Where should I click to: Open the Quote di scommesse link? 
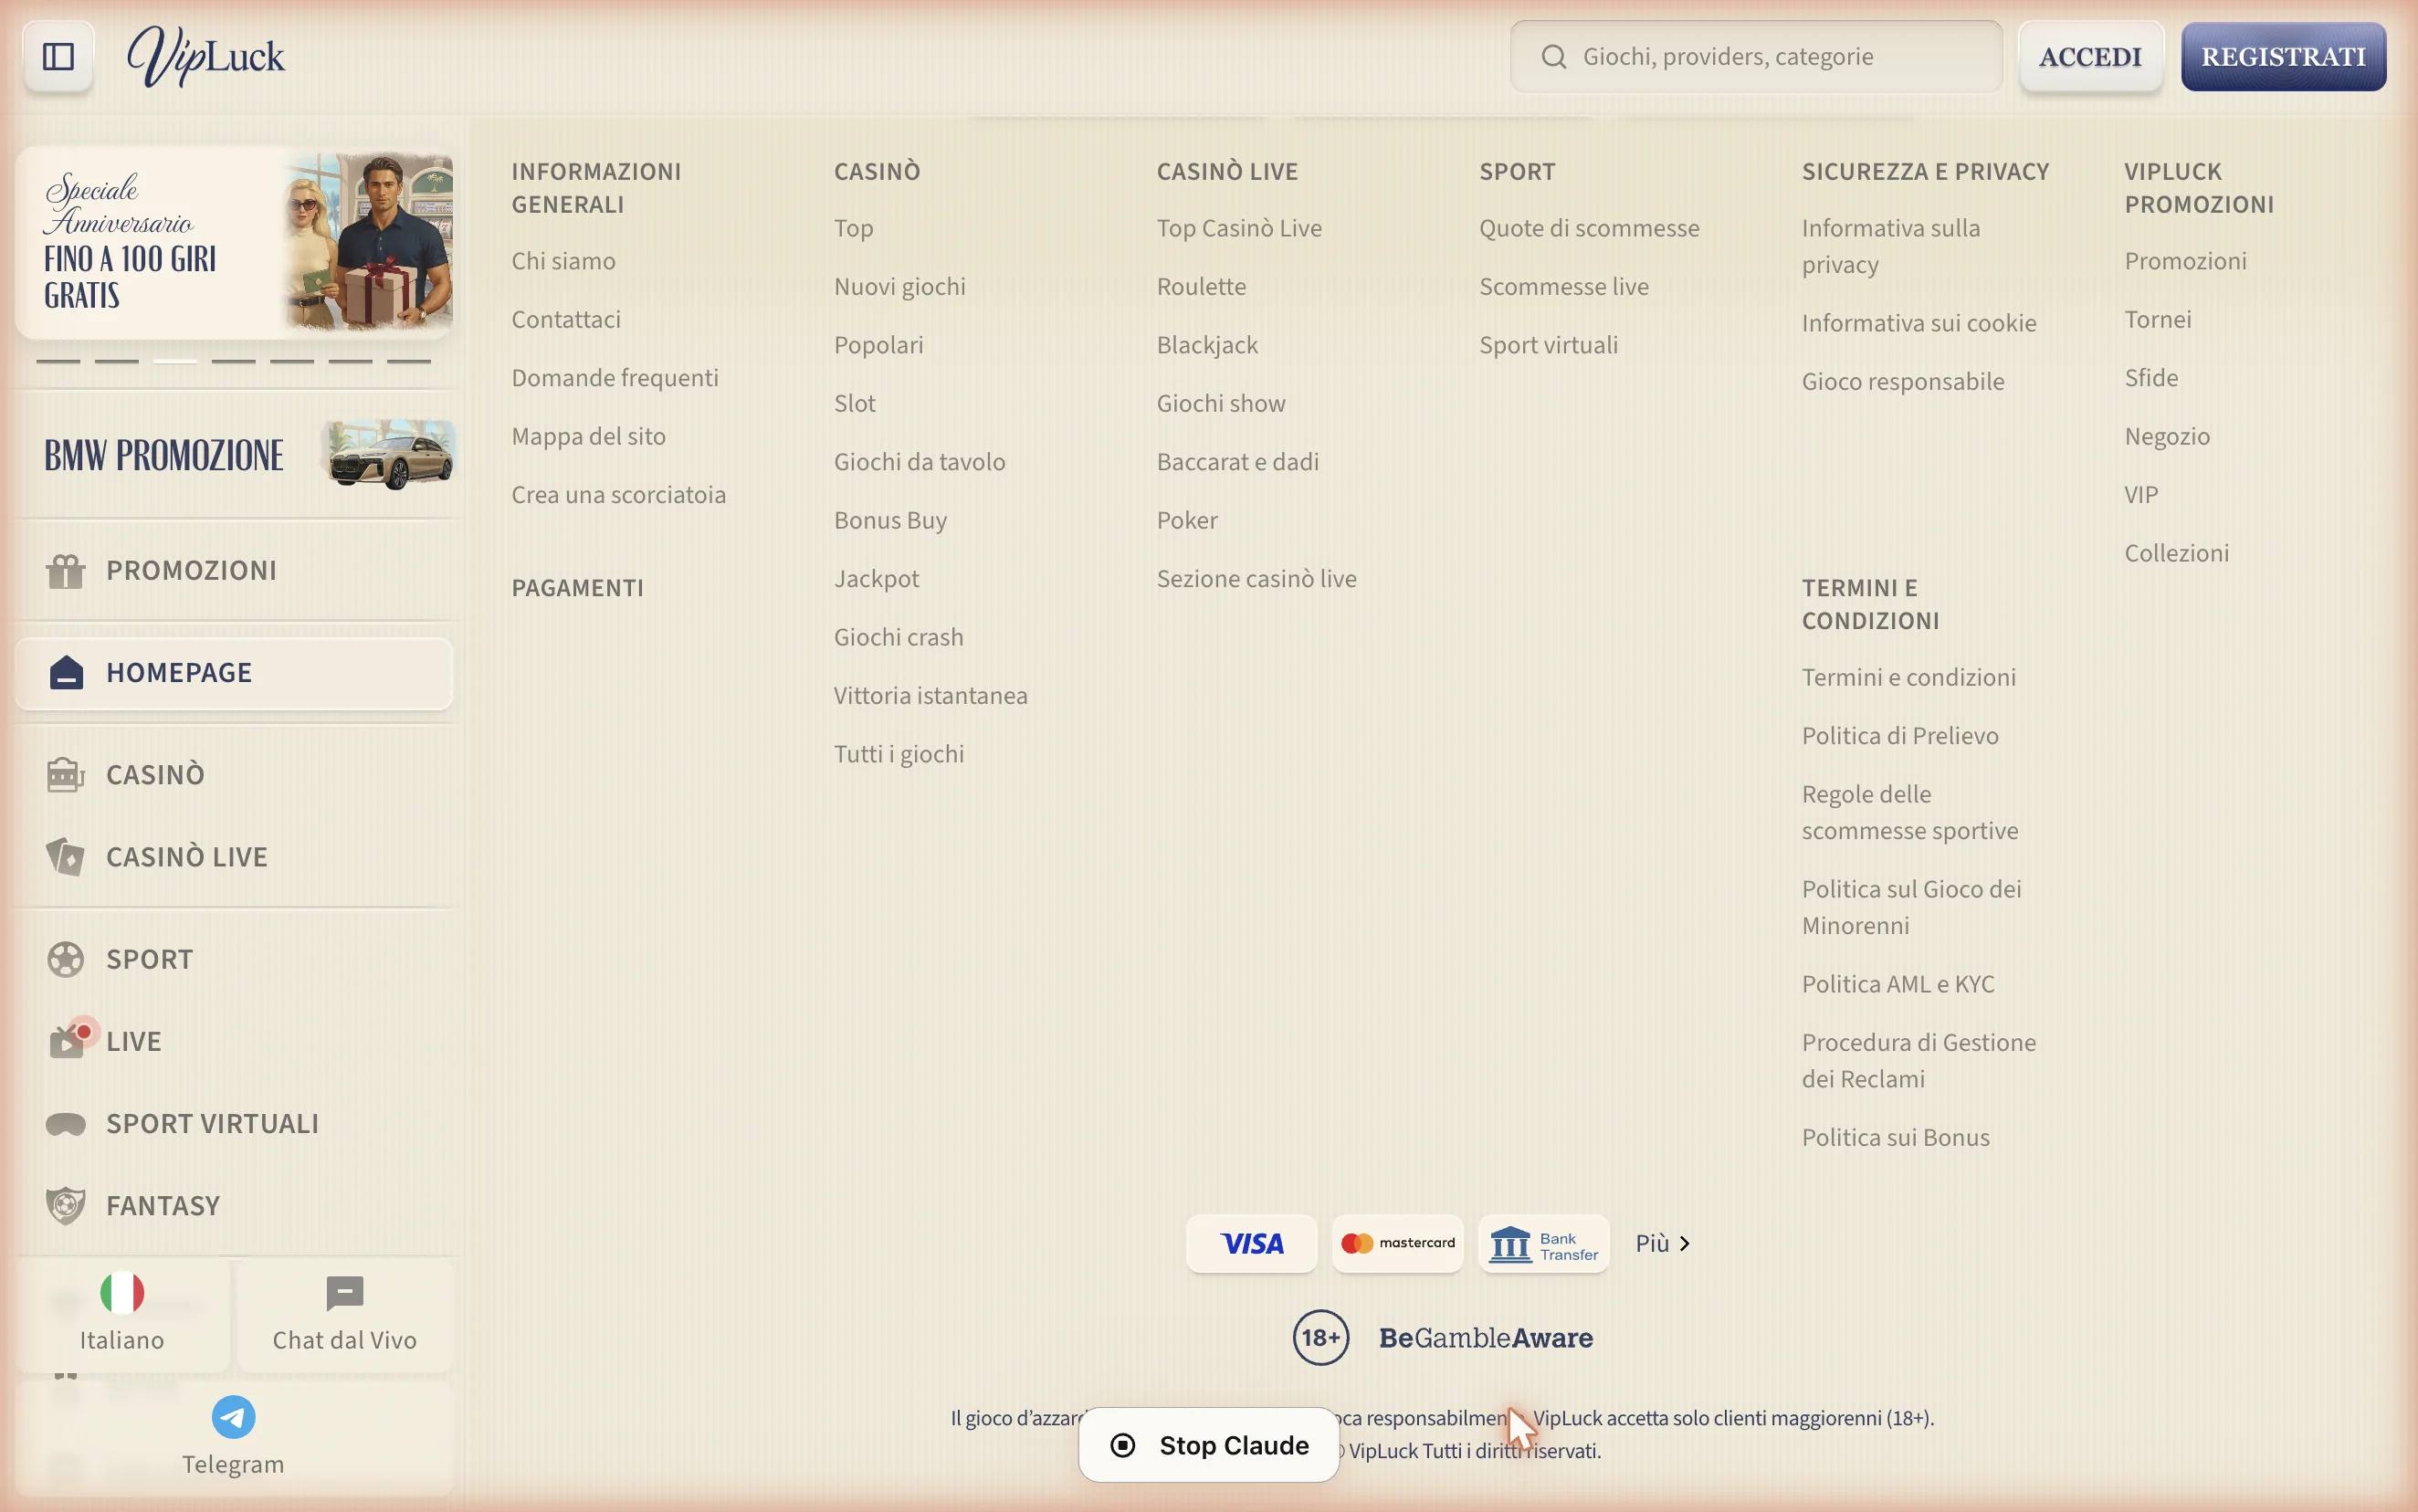point(1588,228)
